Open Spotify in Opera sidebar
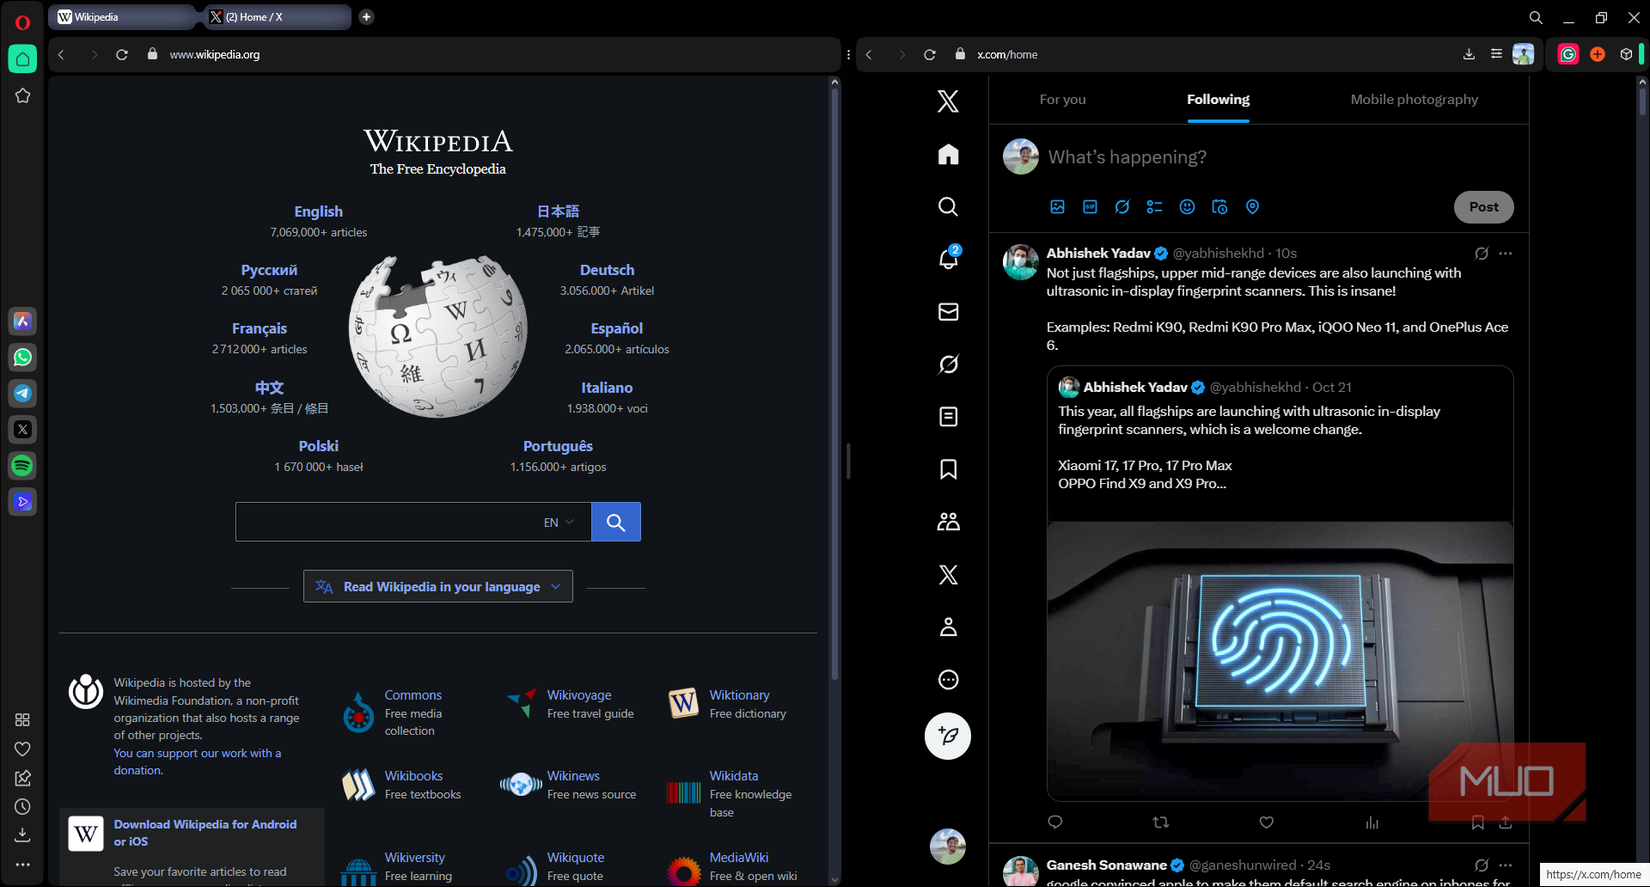 [x=22, y=465]
